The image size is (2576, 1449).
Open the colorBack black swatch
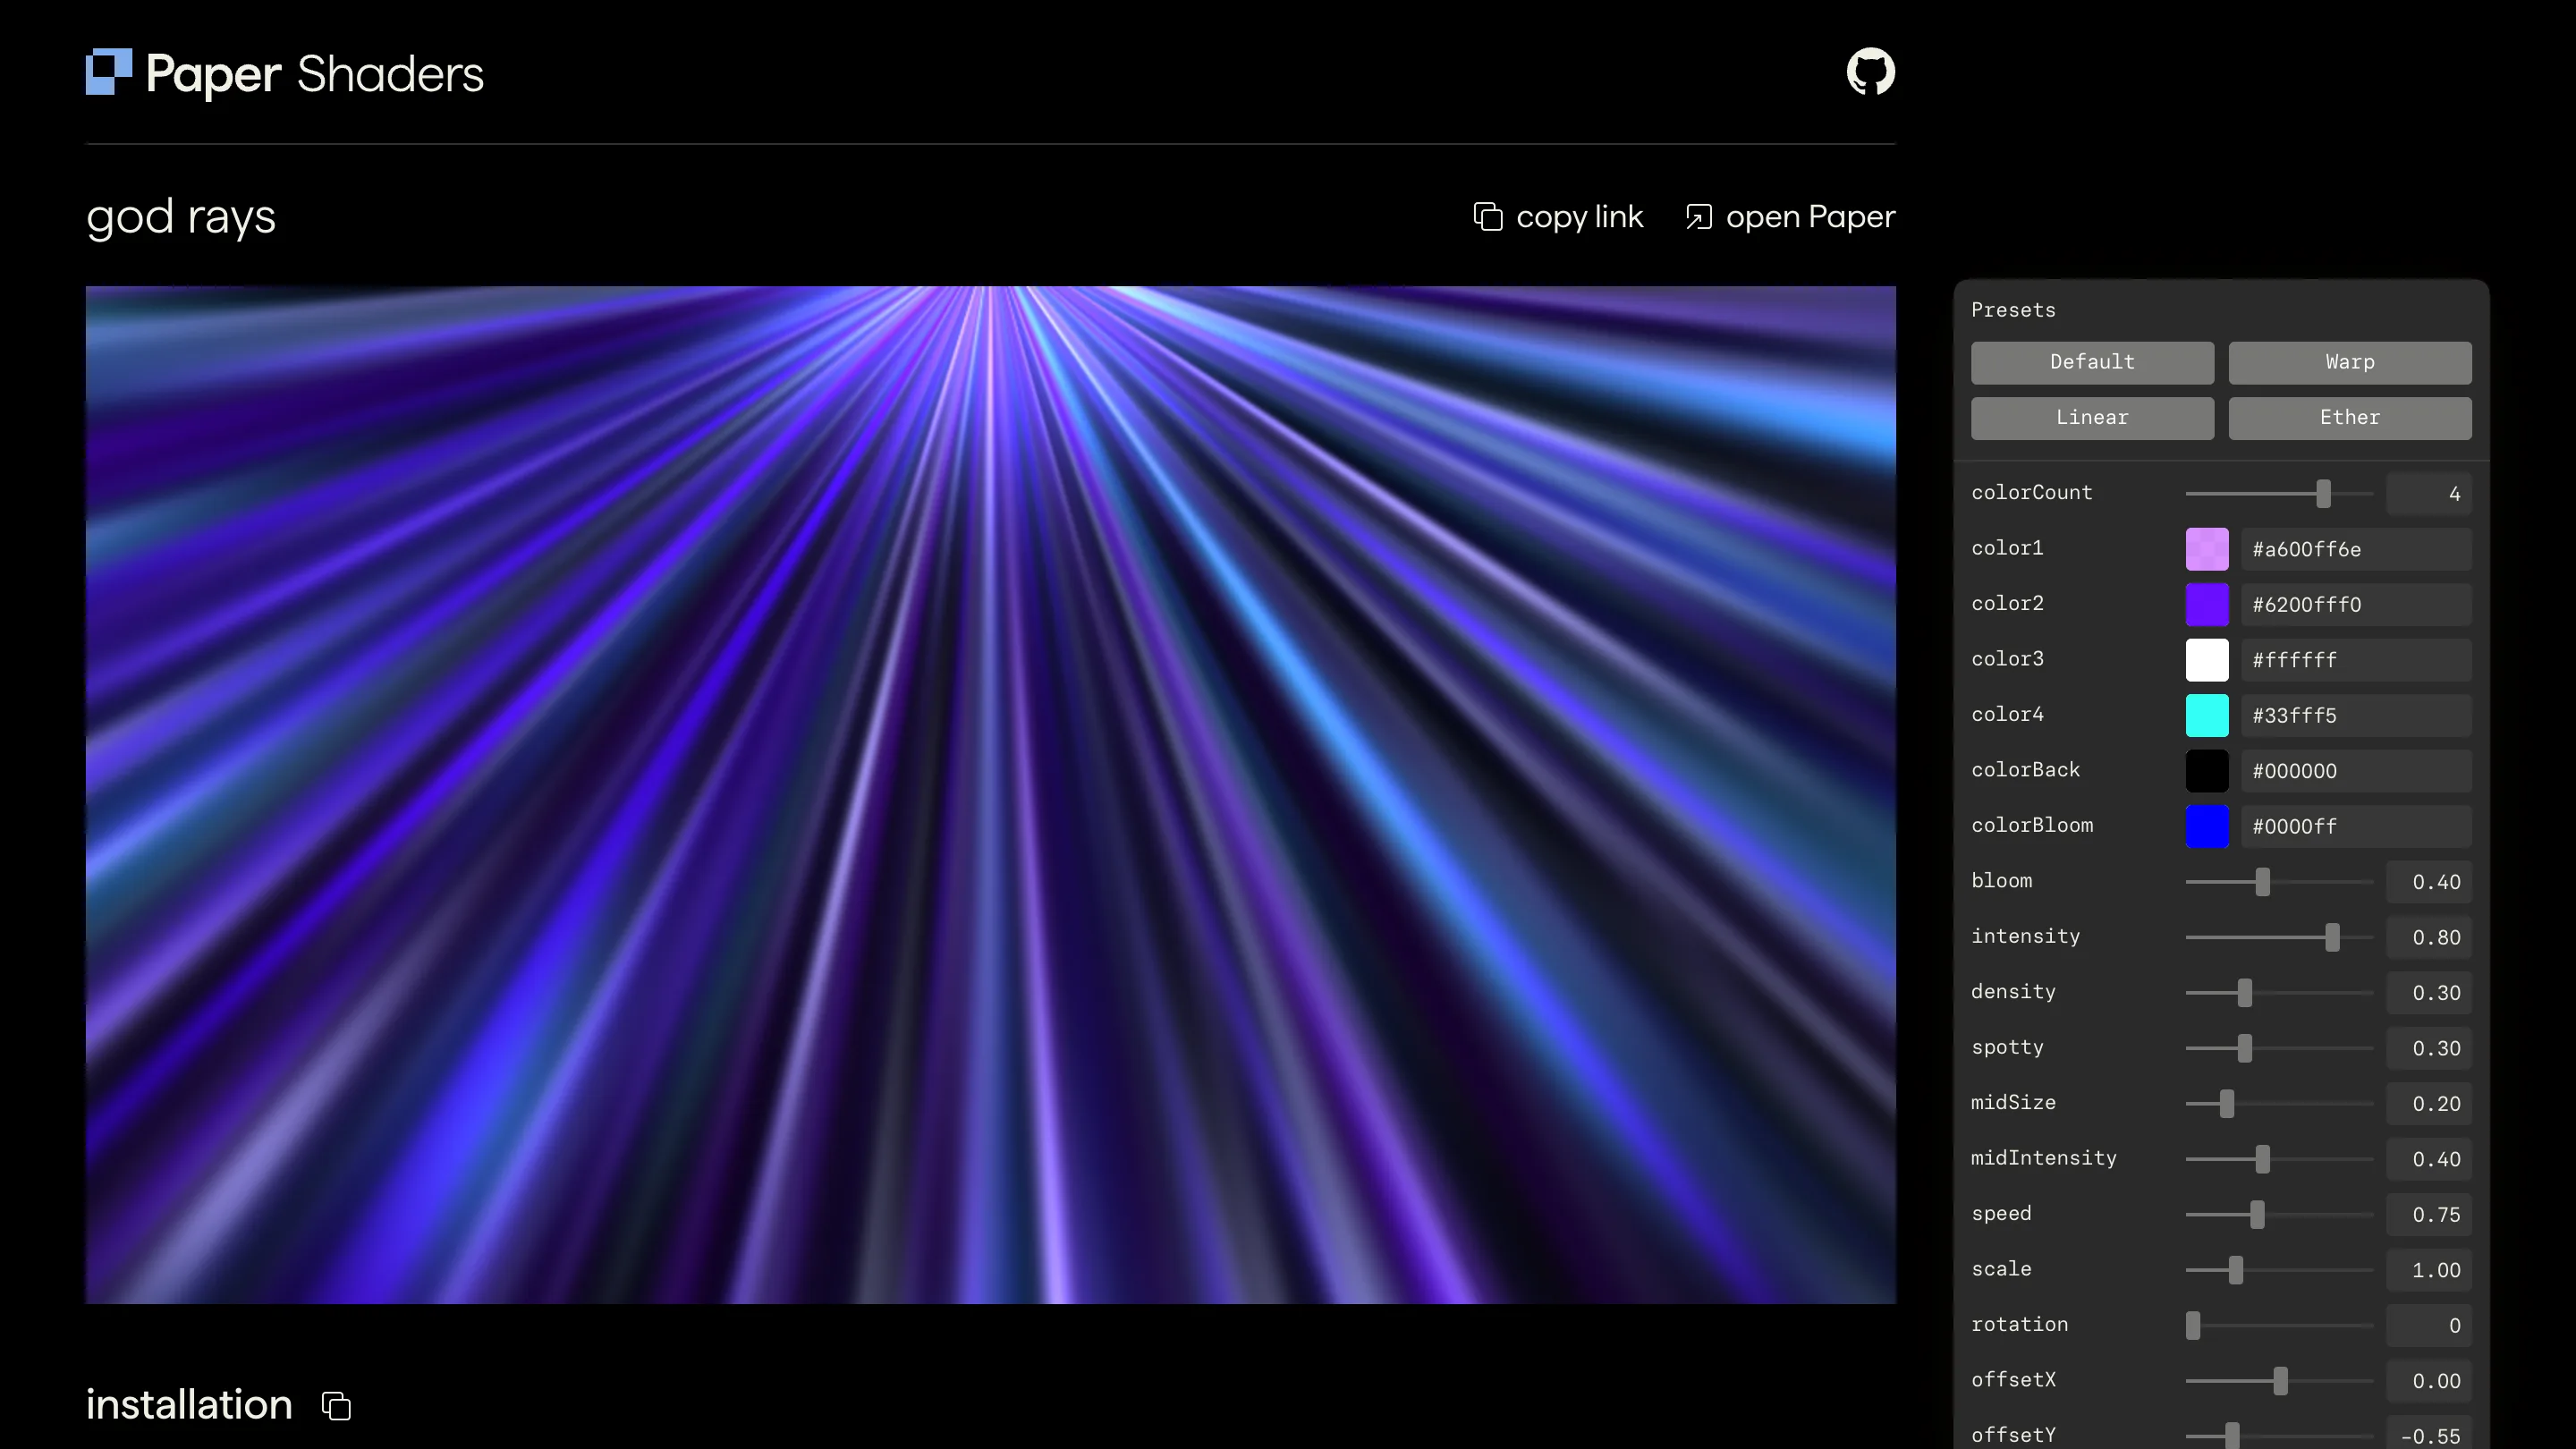pos(2207,771)
